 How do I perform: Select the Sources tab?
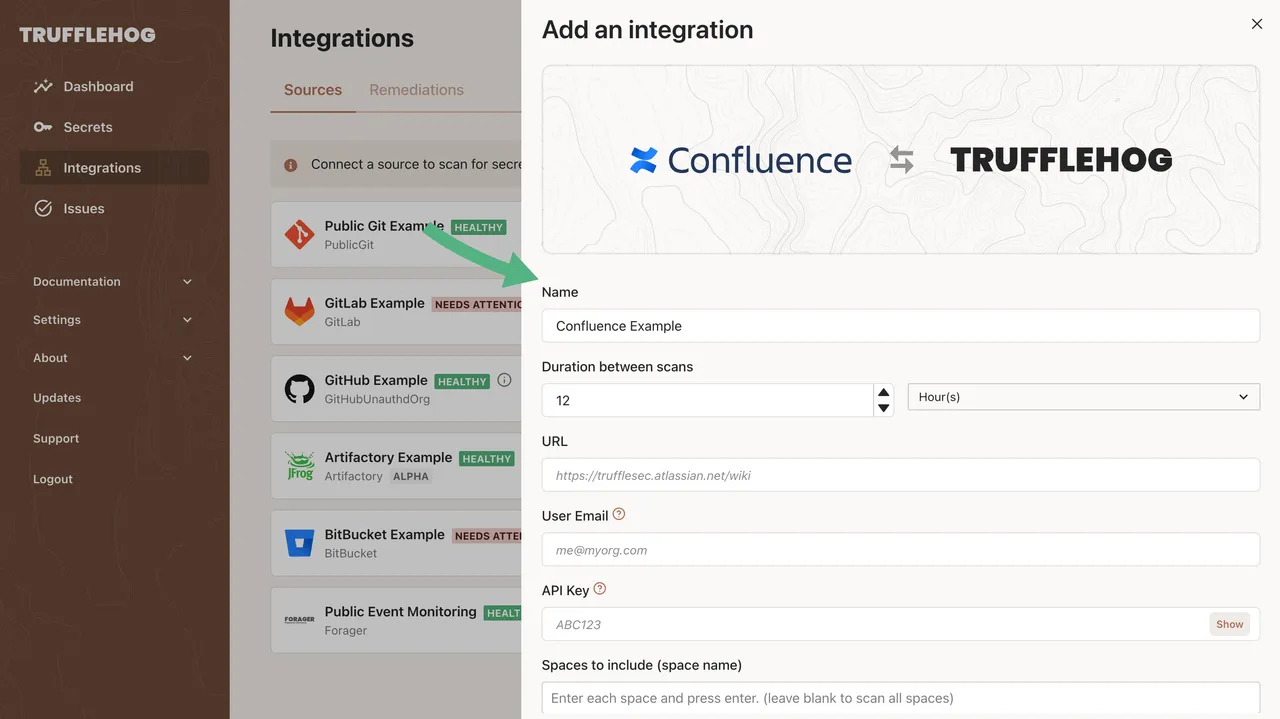312,89
